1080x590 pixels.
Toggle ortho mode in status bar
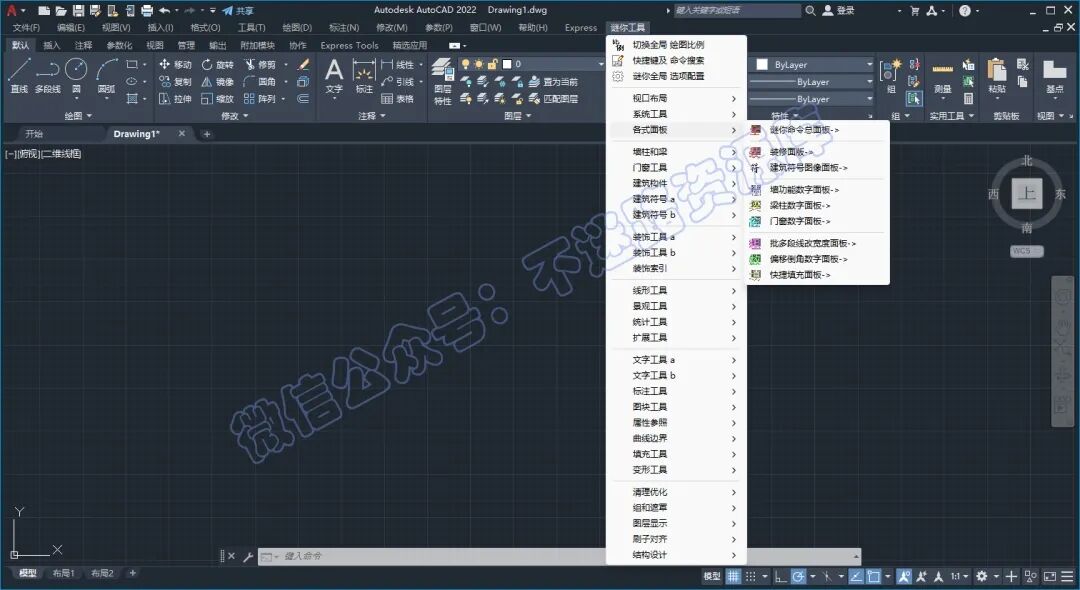(x=780, y=576)
